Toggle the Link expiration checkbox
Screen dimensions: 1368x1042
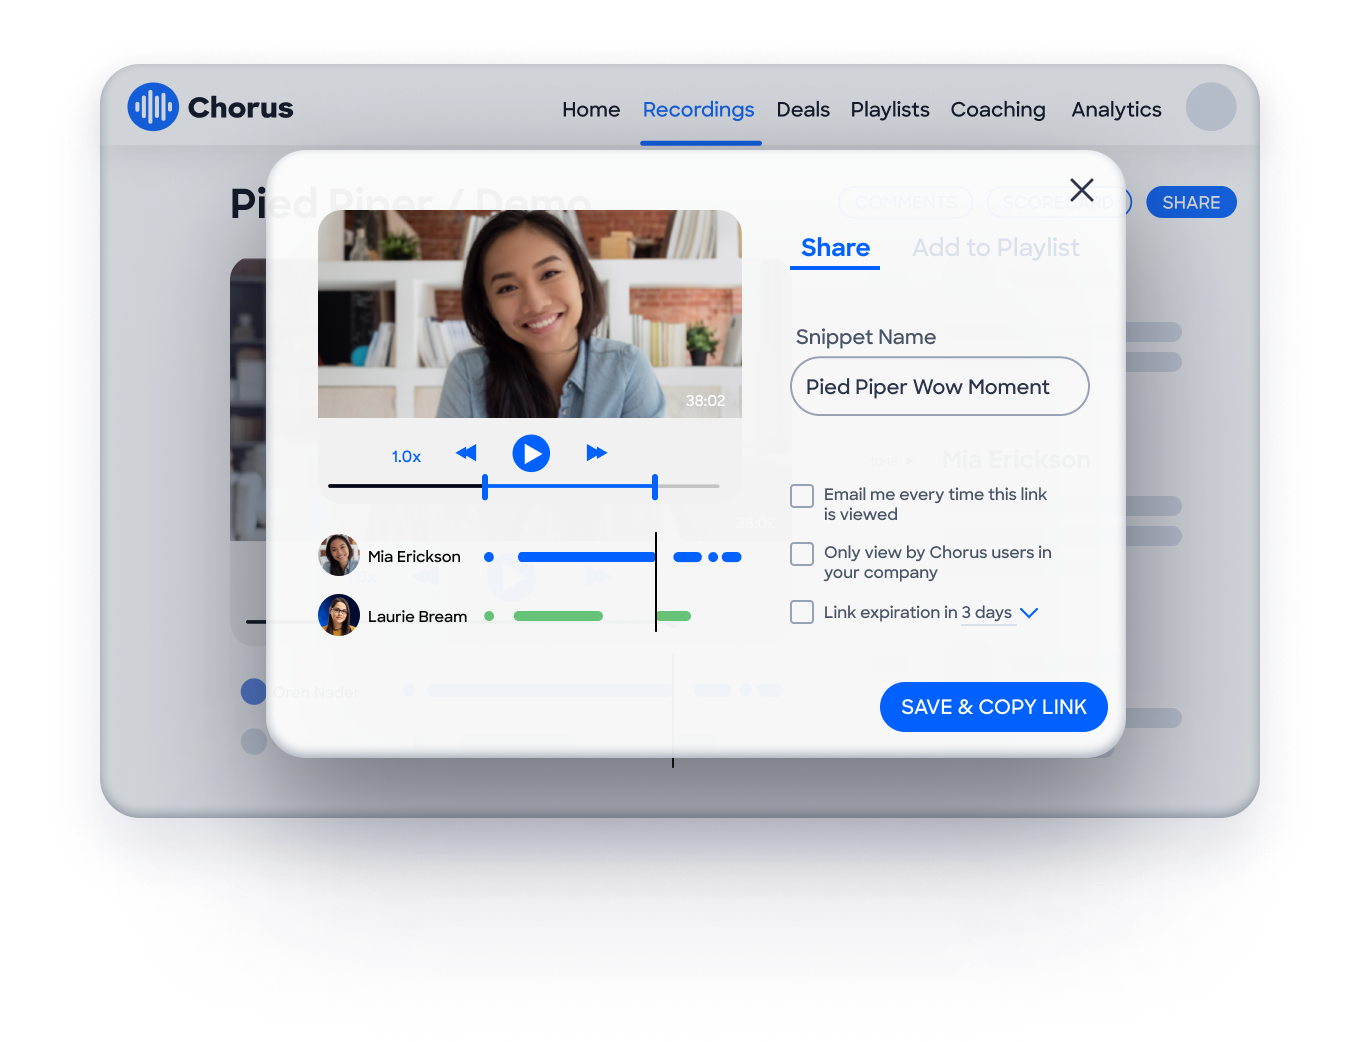[x=802, y=612]
